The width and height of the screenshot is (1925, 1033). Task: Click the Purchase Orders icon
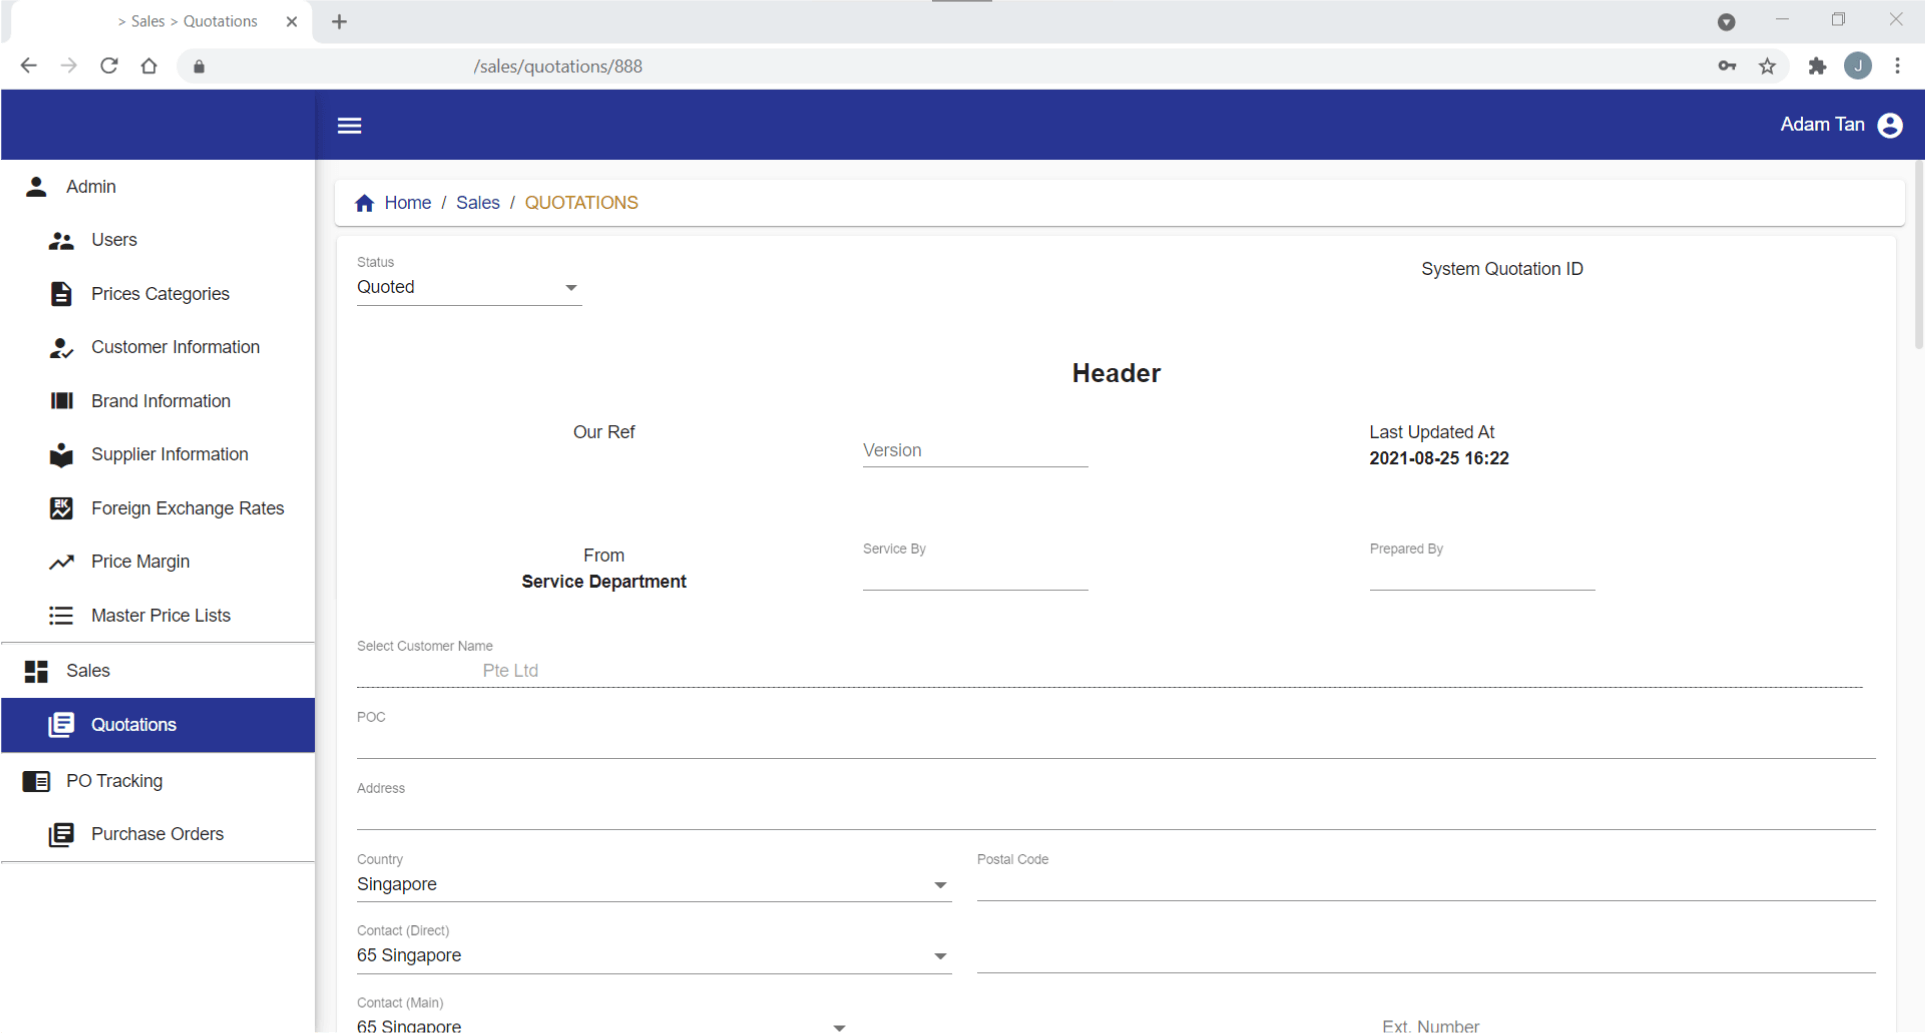[61, 834]
